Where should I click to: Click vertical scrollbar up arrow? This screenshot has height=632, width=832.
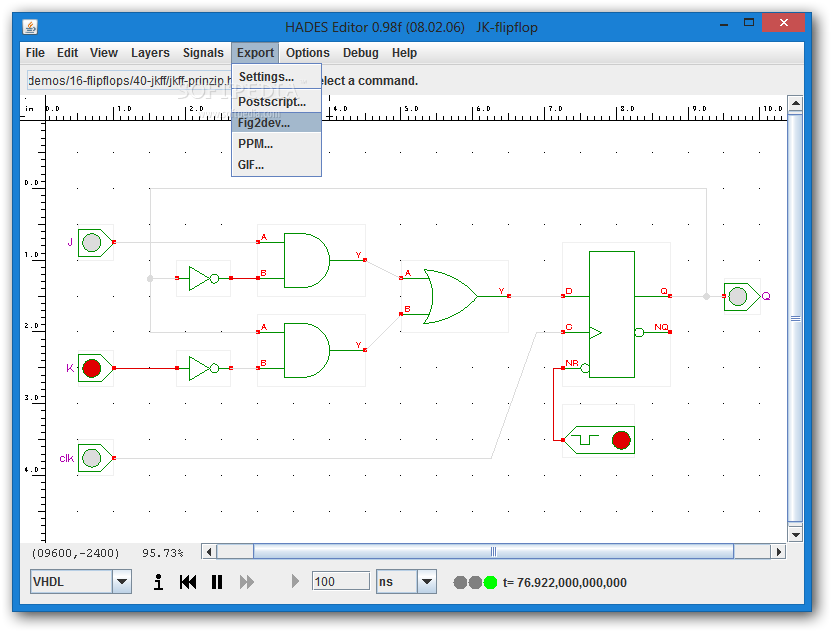(795, 103)
